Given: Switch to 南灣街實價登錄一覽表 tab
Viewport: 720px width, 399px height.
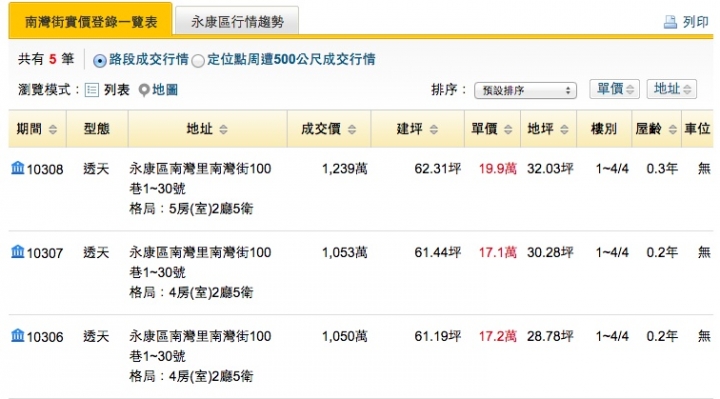Looking at the screenshot, I should (90, 20).
